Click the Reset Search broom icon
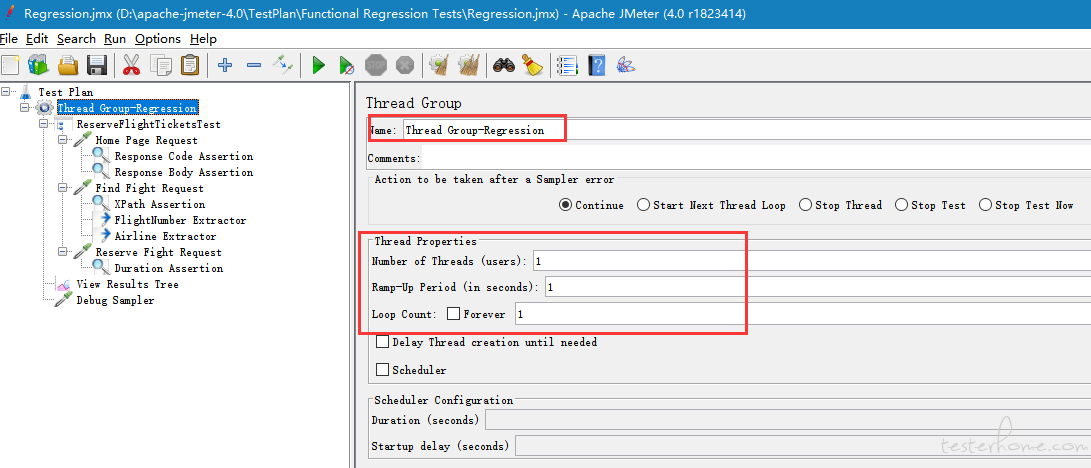The height and width of the screenshot is (468, 1091). [x=532, y=65]
